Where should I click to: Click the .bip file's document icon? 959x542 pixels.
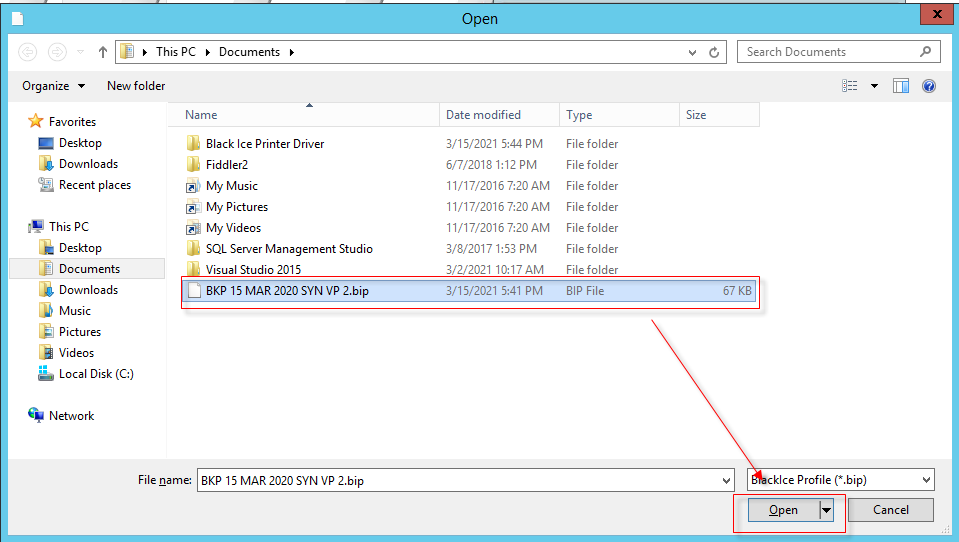[194, 291]
